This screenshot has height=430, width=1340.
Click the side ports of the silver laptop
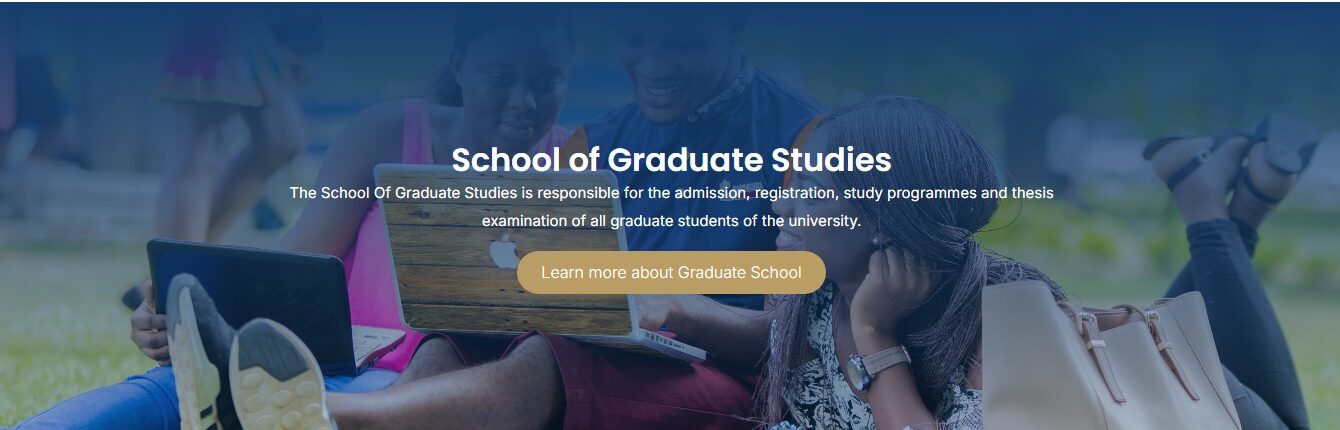click(x=668, y=342)
